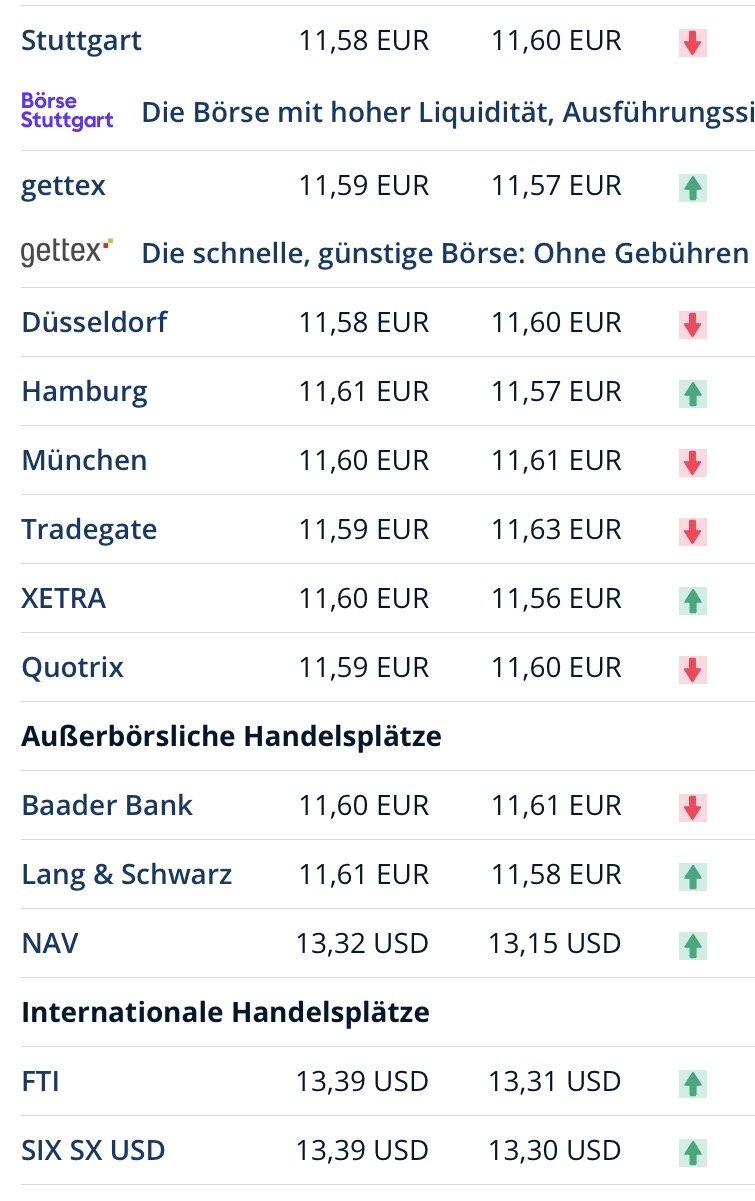Screen dimensions: 755x1201
Task: Click the green up arrow beside gettex
Action: pyautogui.click(x=692, y=187)
